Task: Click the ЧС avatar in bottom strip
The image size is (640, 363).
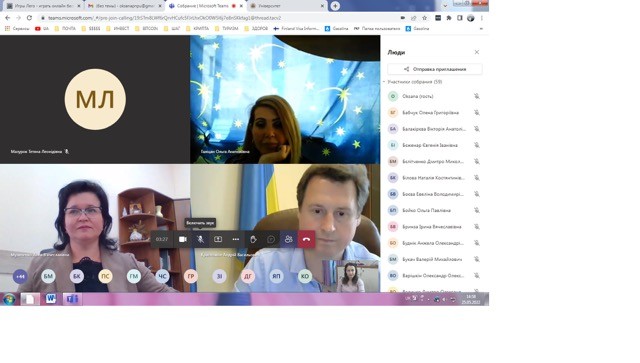Action: pos(162,276)
